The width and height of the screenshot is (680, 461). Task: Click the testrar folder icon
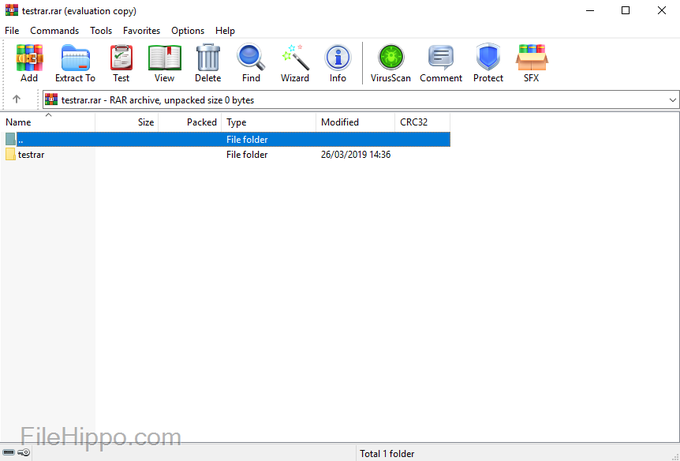click(x=10, y=154)
